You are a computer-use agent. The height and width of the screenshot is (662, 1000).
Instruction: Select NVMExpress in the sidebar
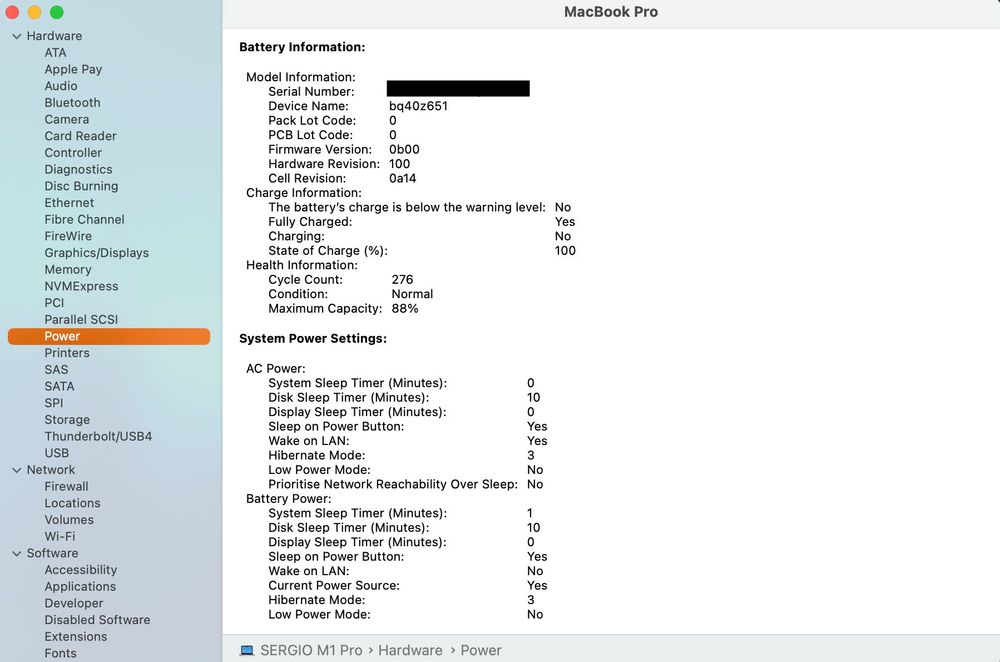click(x=81, y=286)
